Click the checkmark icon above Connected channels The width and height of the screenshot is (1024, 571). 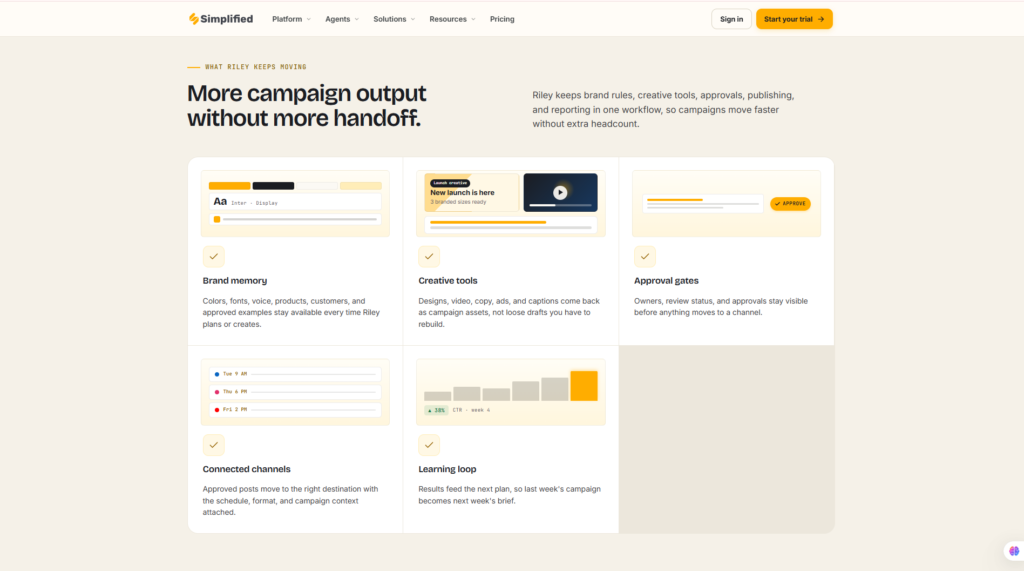coord(214,445)
